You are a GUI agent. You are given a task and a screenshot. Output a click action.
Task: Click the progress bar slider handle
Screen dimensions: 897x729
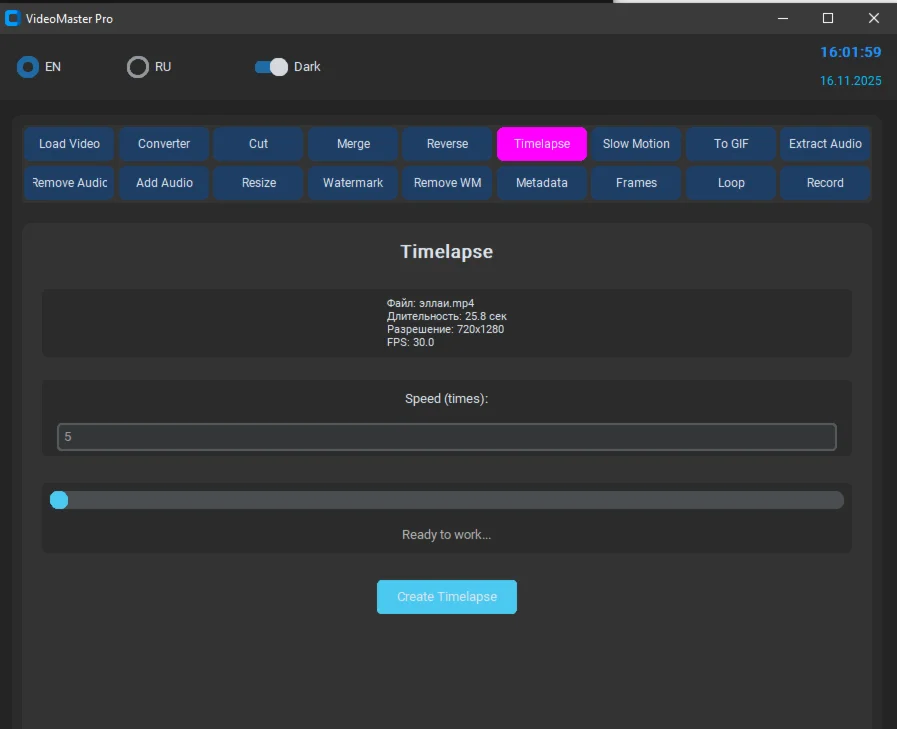point(59,500)
